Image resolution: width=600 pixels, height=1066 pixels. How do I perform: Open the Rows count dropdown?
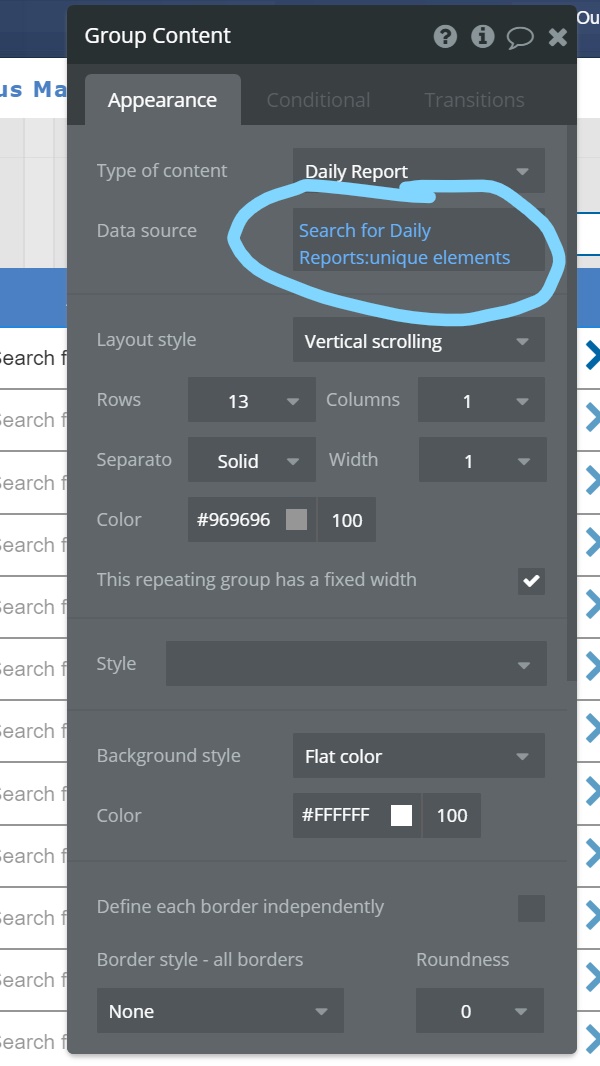[251, 401]
